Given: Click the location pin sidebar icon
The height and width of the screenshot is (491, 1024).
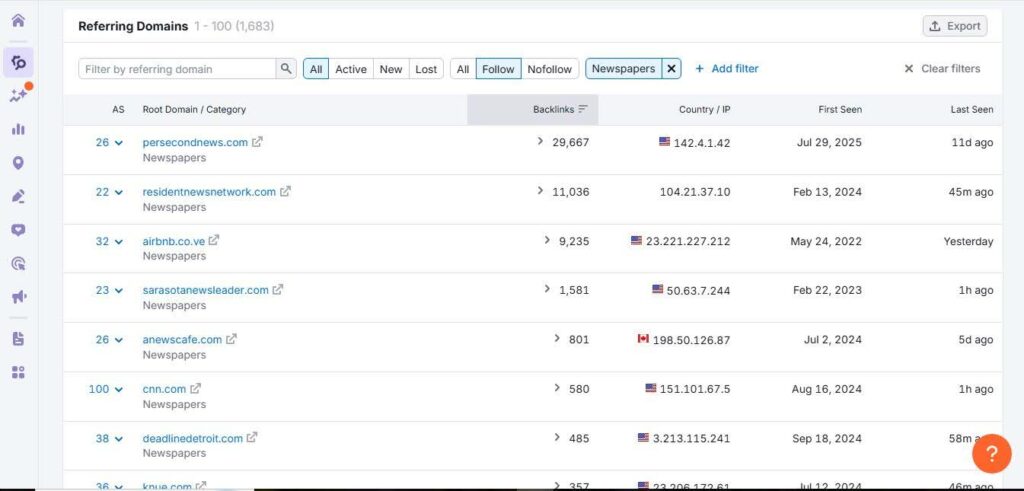Looking at the screenshot, I should click(x=18, y=163).
